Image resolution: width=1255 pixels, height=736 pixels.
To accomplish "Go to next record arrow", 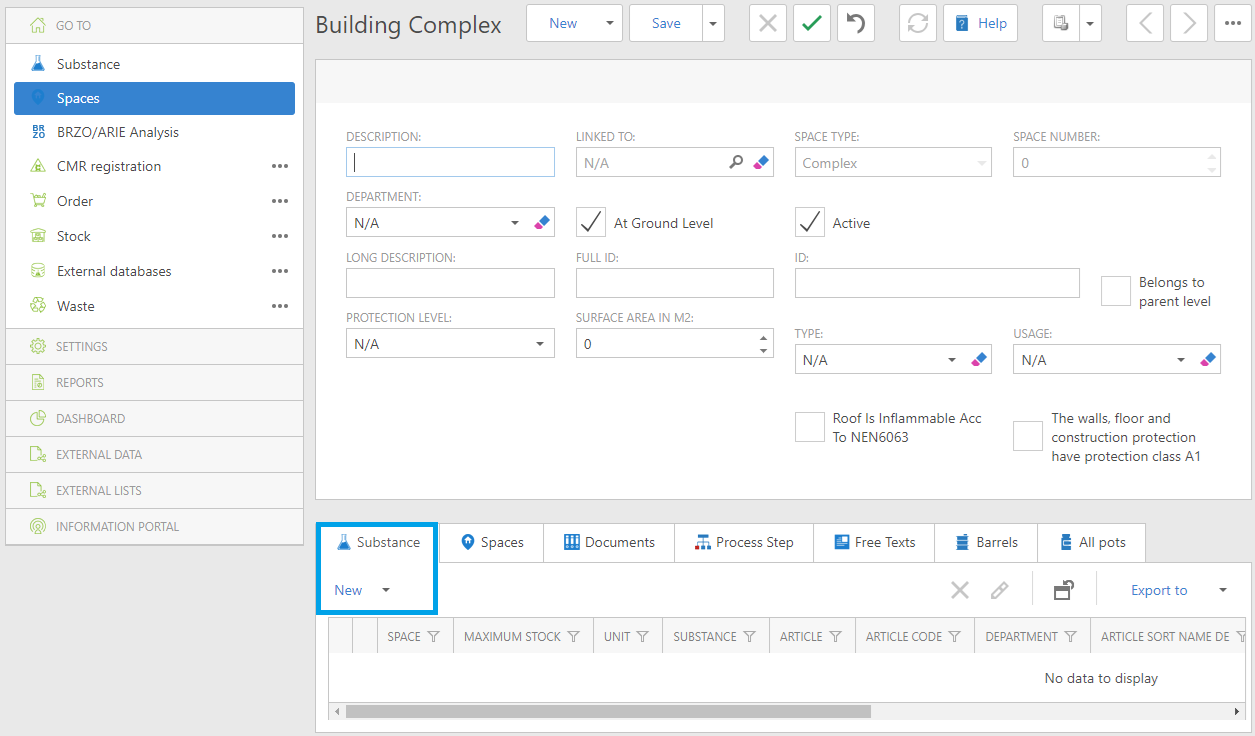I will pos(1188,24).
